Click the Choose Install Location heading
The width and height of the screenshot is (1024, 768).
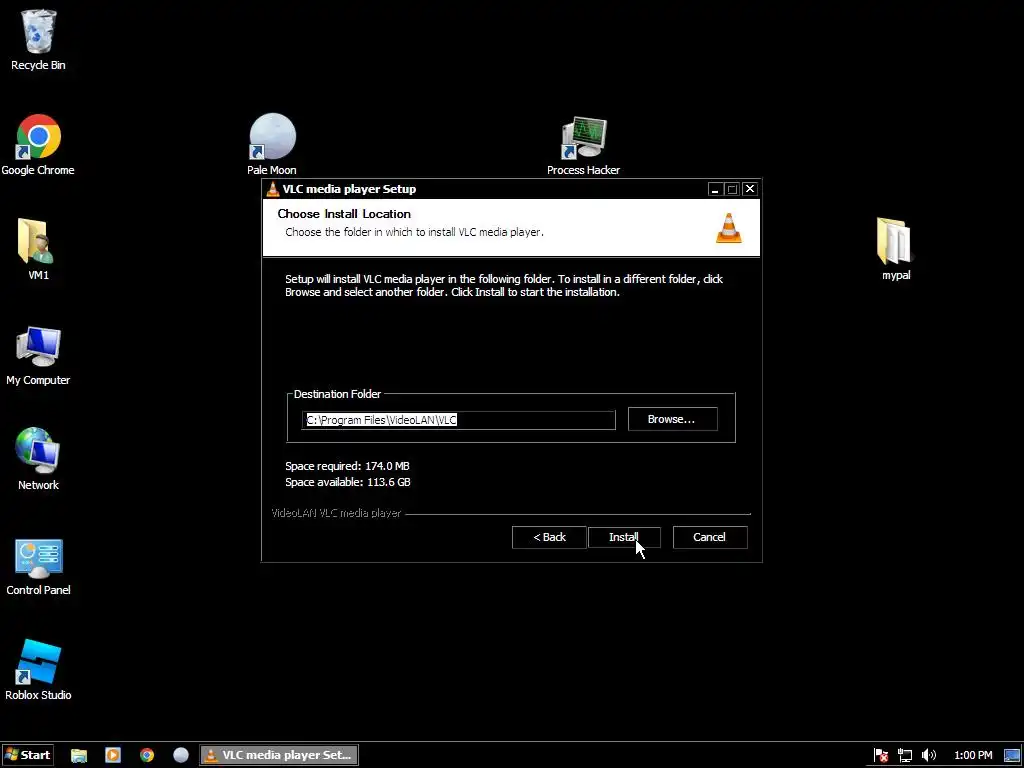[x=344, y=214]
